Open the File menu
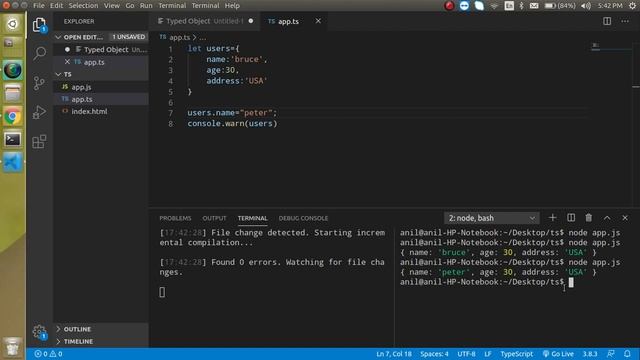 coord(39,6)
